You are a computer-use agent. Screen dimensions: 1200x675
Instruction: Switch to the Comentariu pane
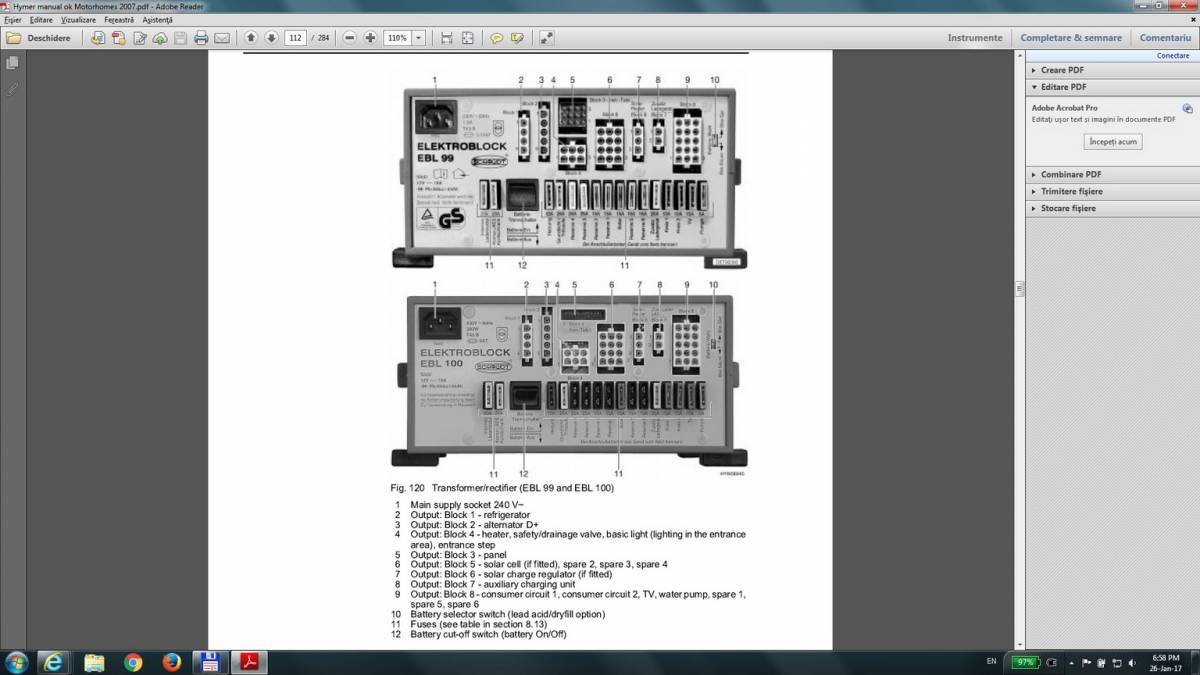1165,38
